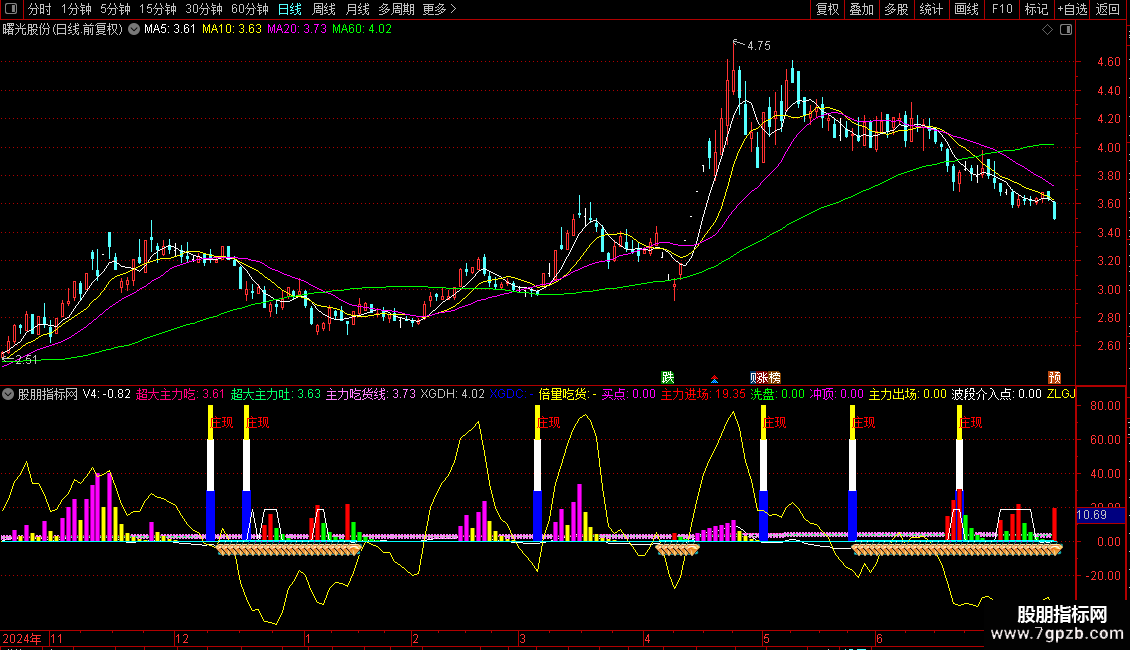
Task: Click the 返回 back button
Action: point(1108,9)
